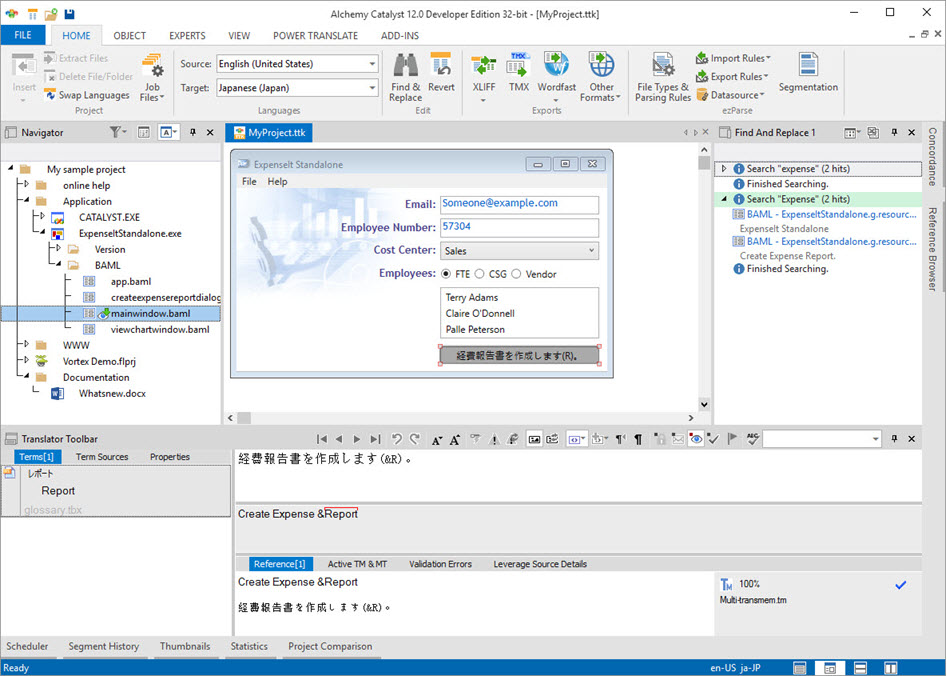The image size is (947, 676).
Task: Open the HOME ribbon tab
Action: pyautogui.click(x=76, y=36)
